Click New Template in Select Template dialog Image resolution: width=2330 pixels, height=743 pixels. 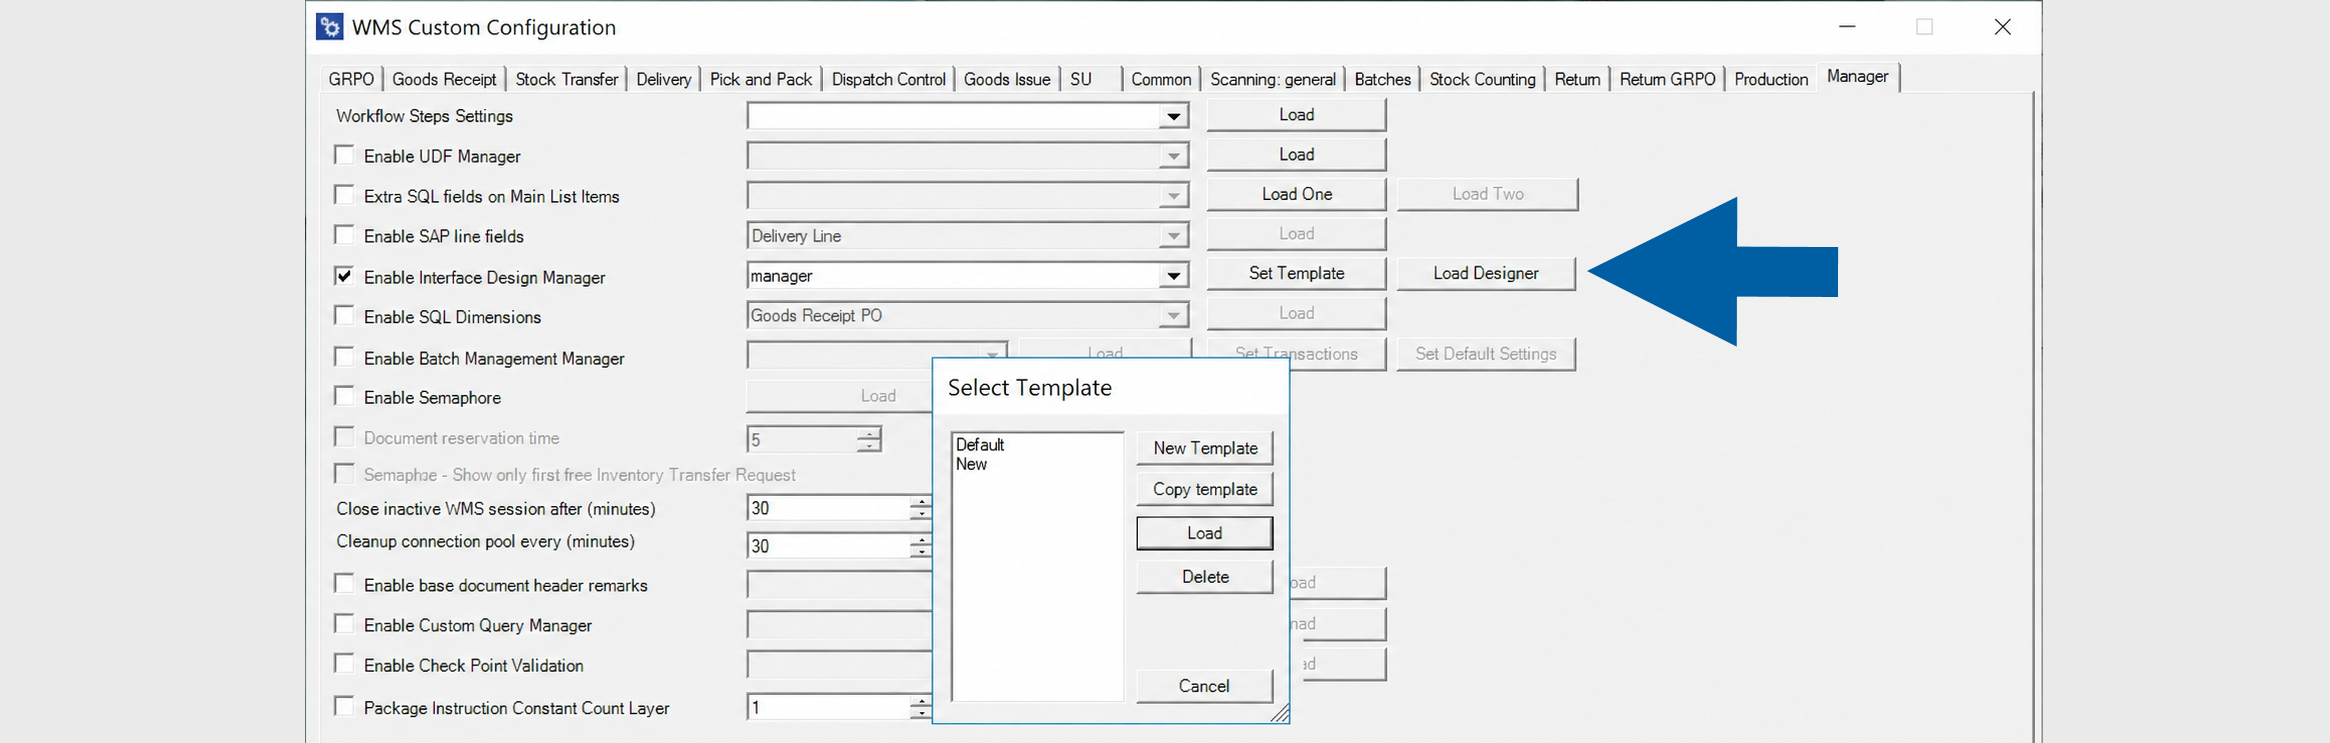pyautogui.click(x=1205, y=448)
